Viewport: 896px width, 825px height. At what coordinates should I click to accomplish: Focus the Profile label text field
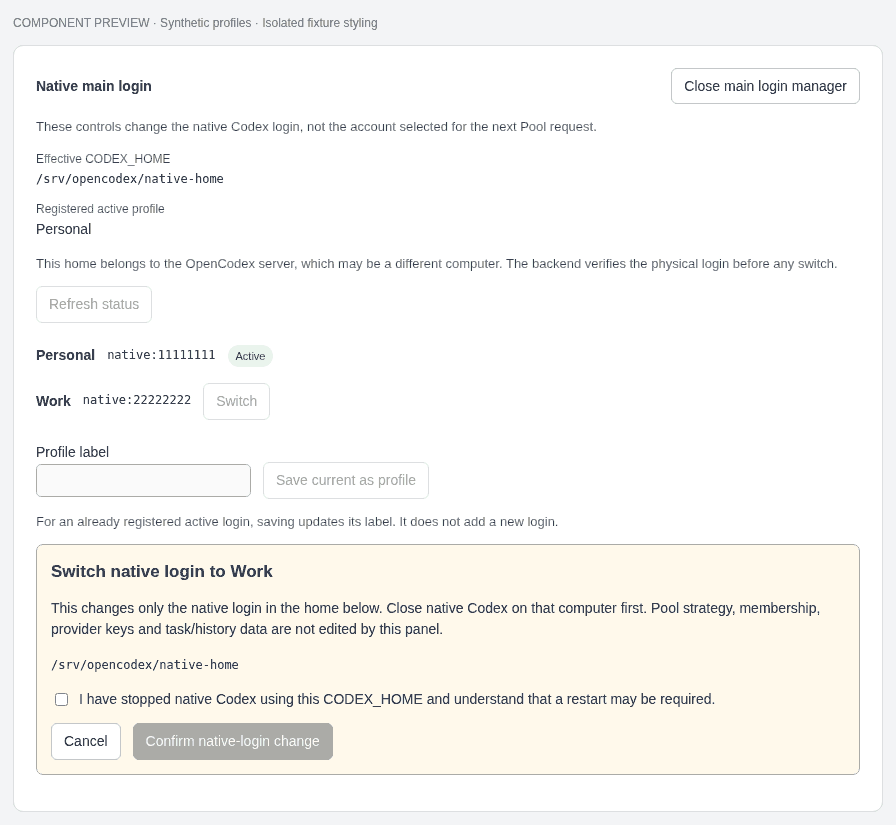click(x=143, y=480)
